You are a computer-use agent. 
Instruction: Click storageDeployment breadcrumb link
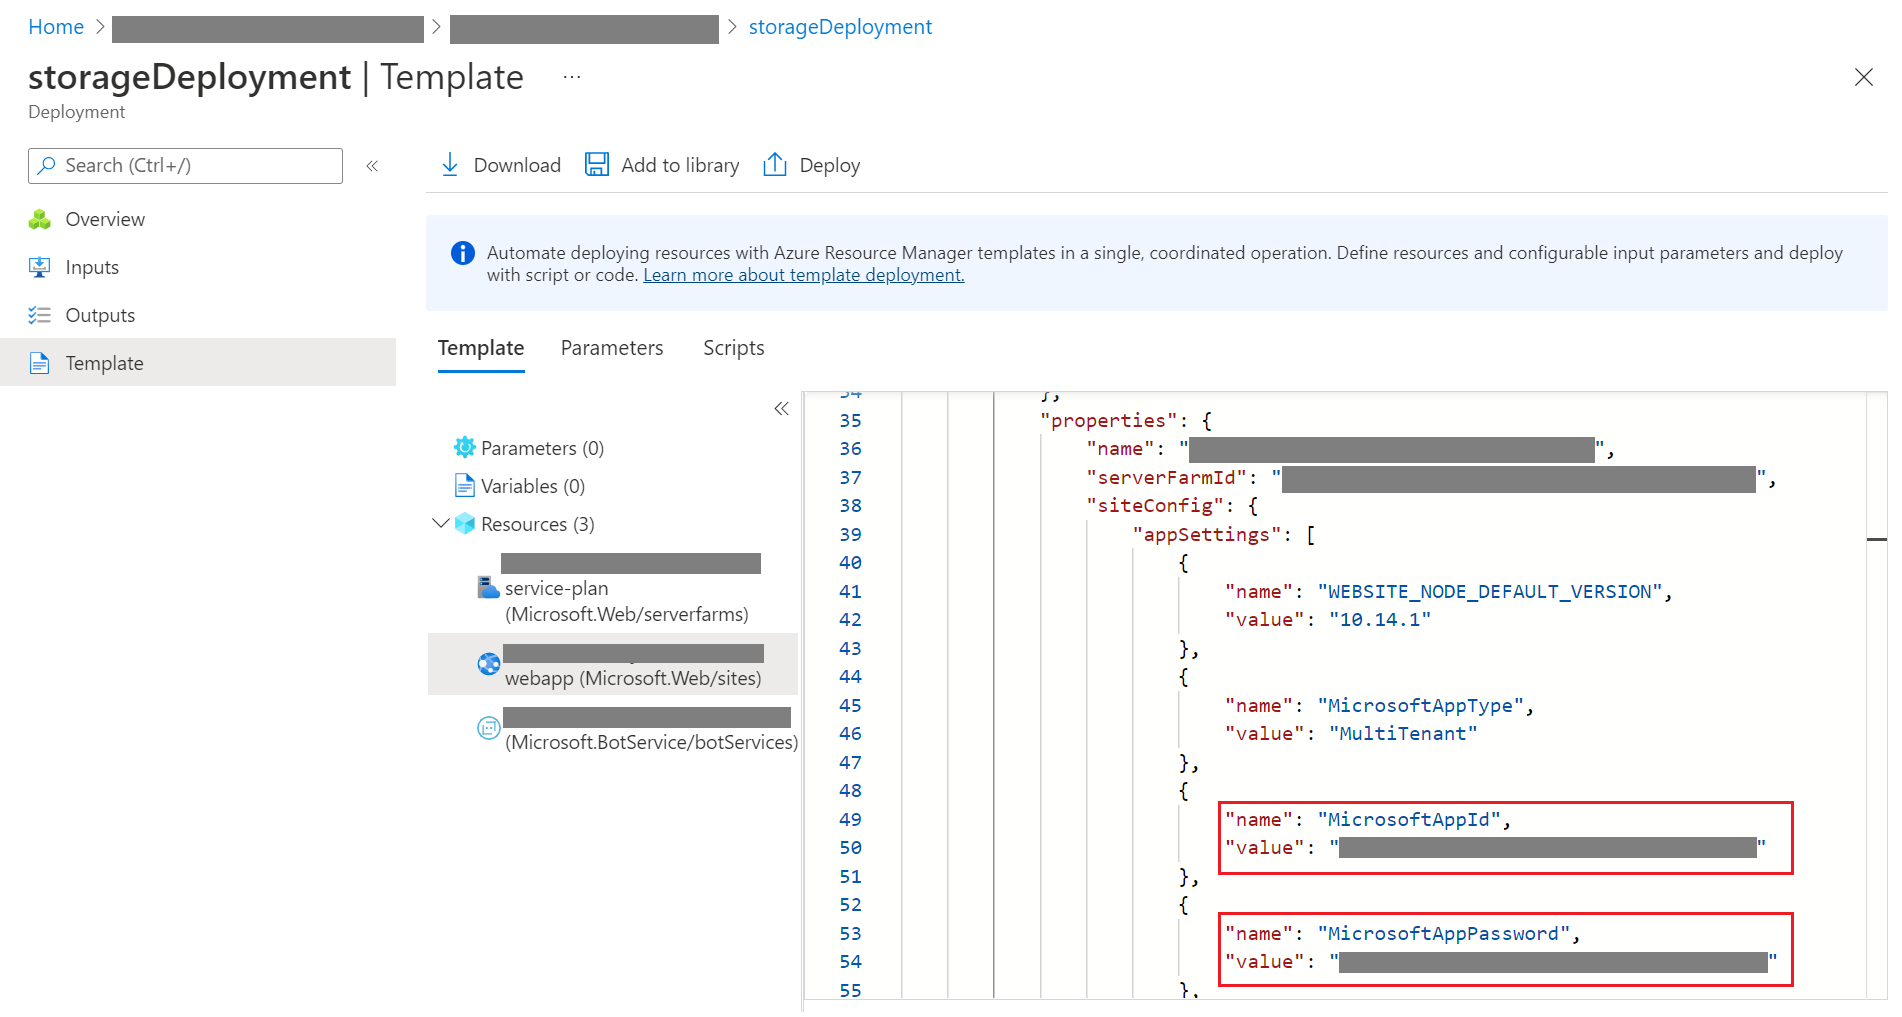pos(840,27)
